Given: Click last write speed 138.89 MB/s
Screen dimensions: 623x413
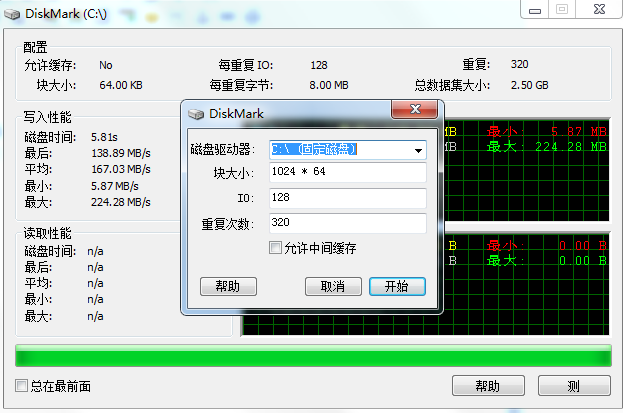Looking at the screenshot, I should point(121,153).
